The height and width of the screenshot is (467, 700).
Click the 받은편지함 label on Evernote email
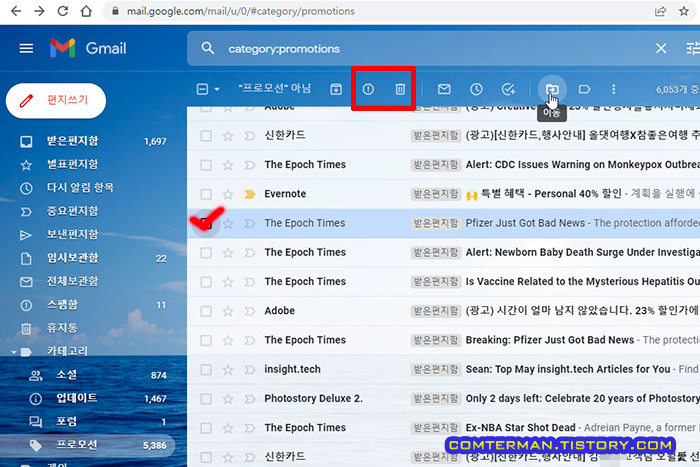[436, 194]
